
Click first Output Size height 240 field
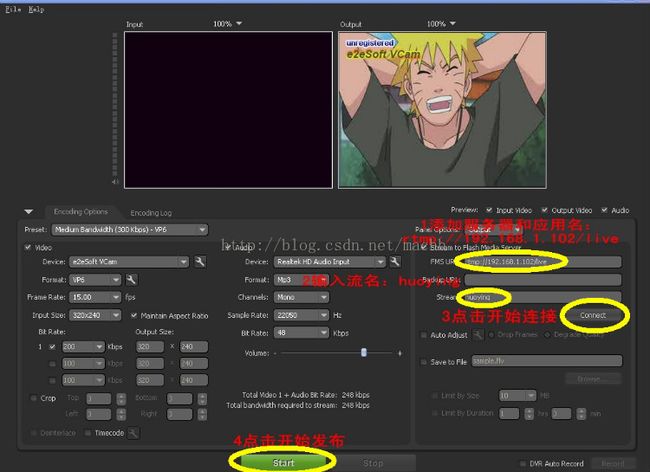194,346
